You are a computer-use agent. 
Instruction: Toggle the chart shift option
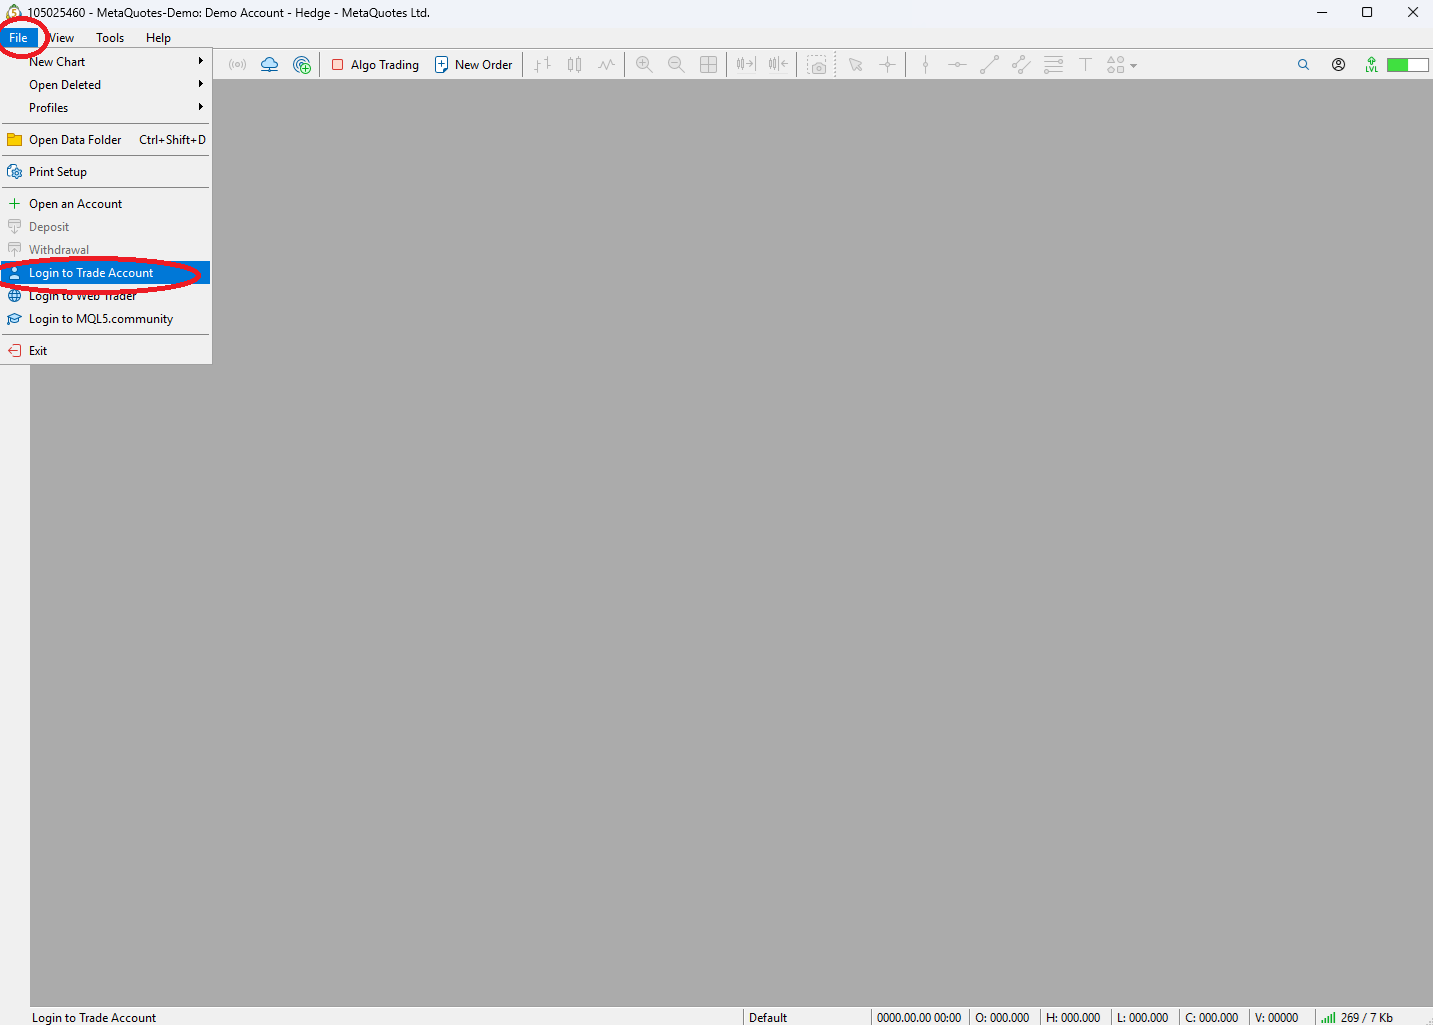[778, 65]
